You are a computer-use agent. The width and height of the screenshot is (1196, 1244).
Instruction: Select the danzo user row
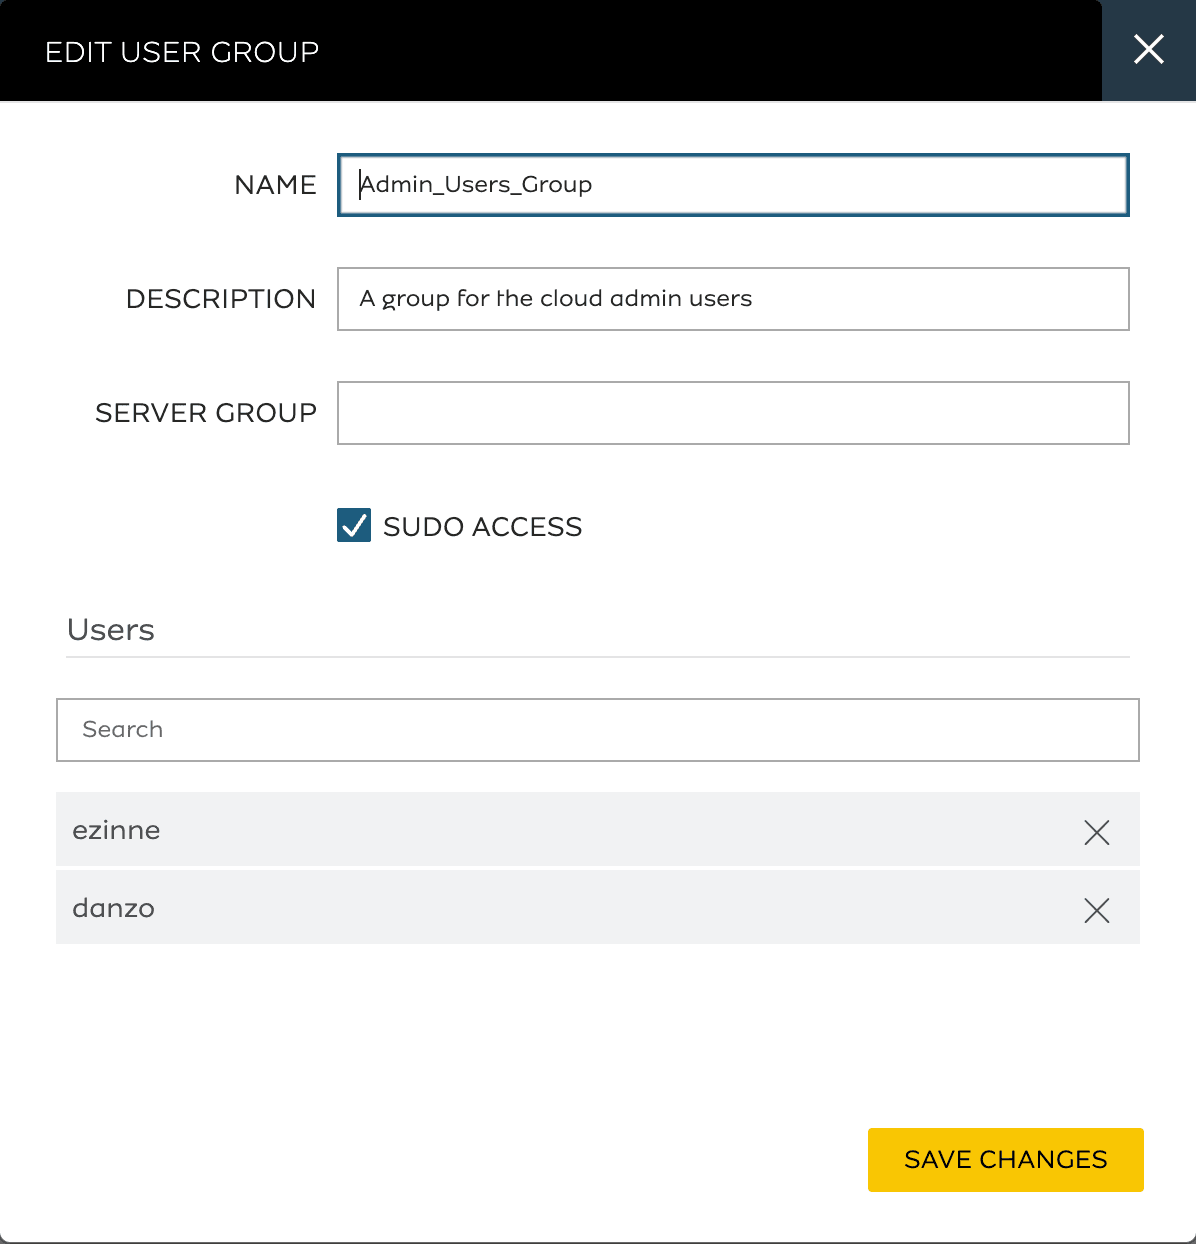coord(598,908)
